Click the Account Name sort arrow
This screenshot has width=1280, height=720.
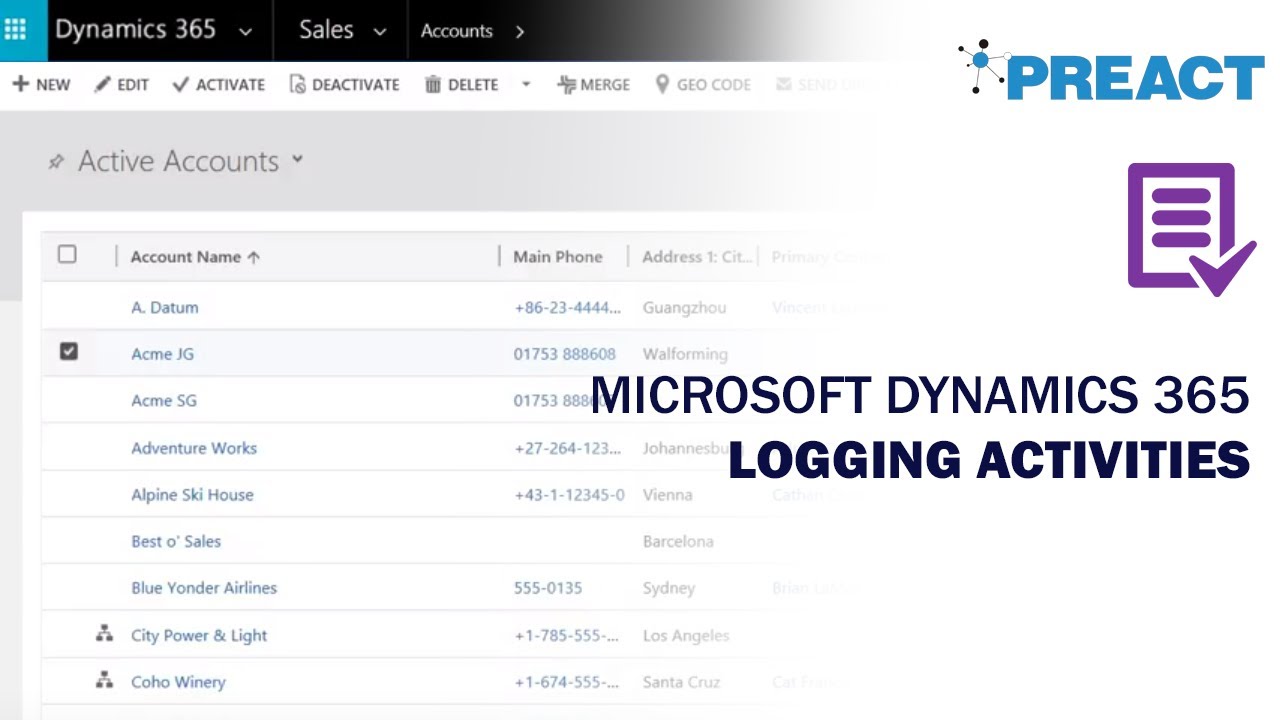click(254, 257)
